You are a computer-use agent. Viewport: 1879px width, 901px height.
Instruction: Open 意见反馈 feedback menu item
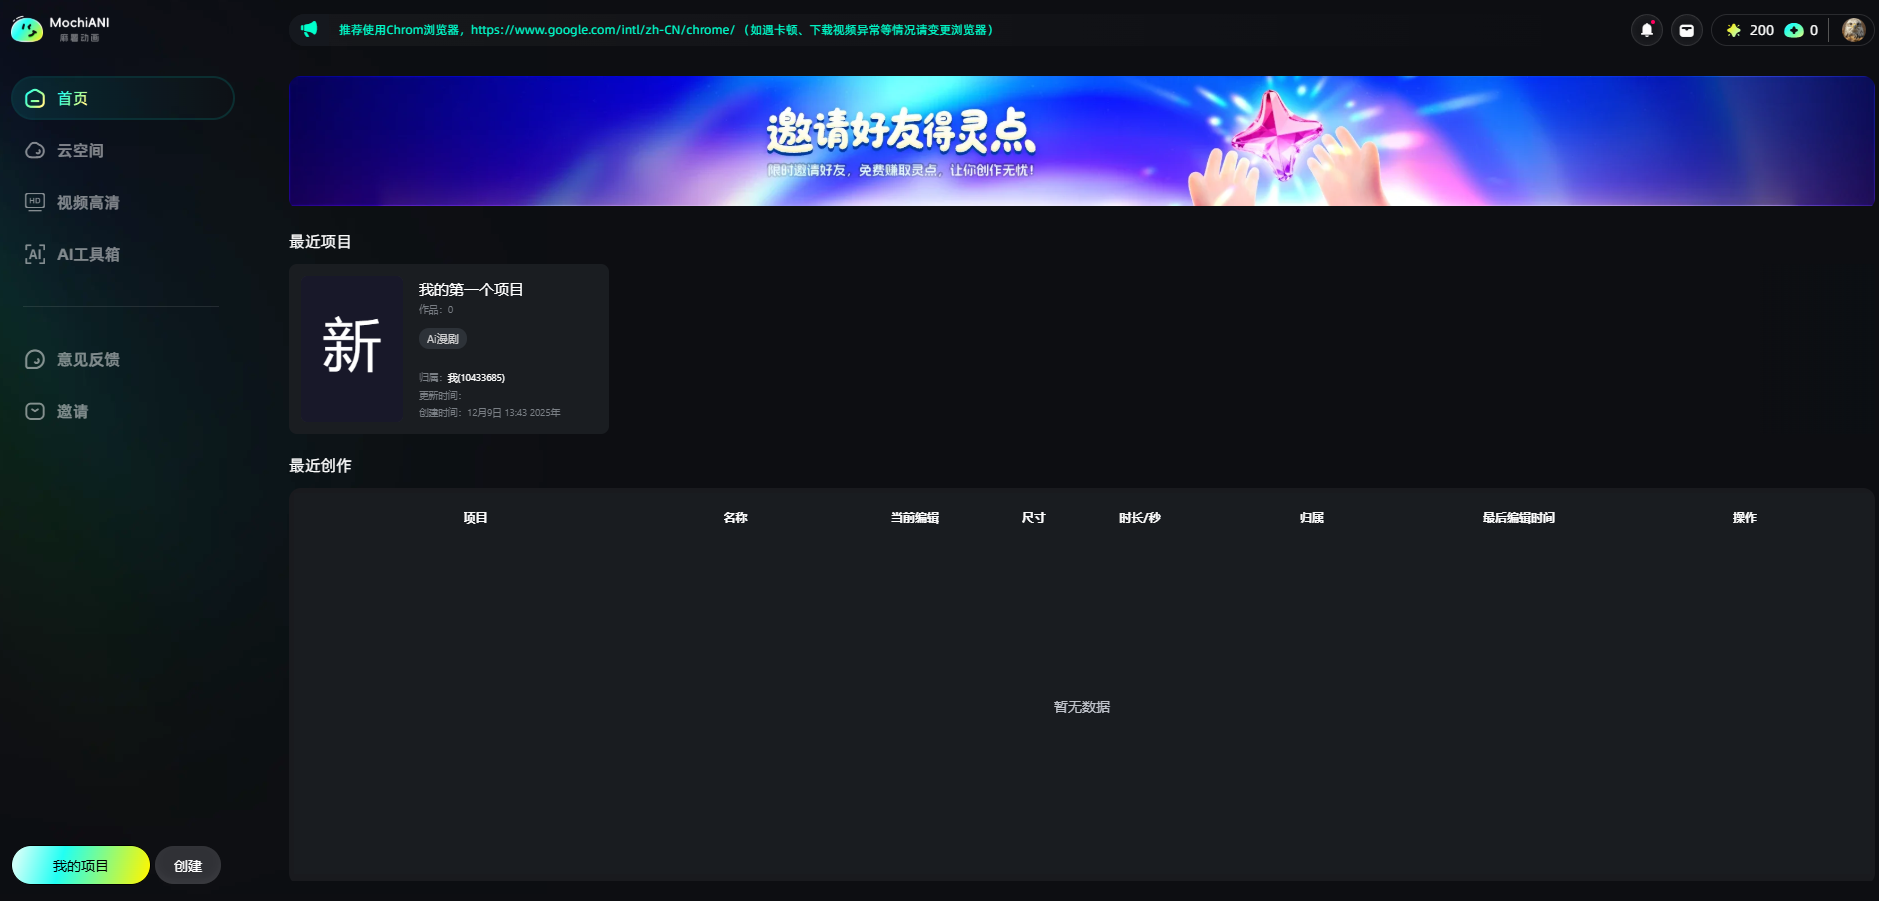click(x=88, y=359)
